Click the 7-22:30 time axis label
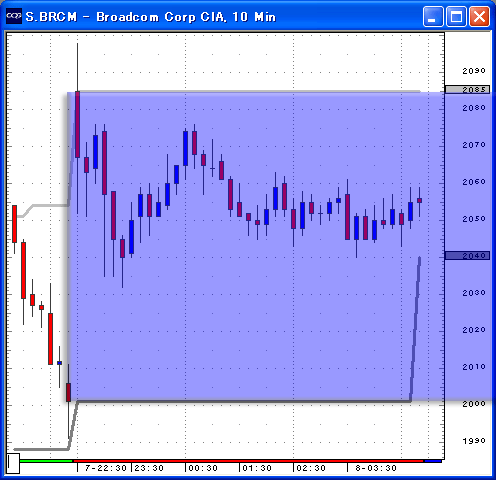 pyautogui.click(x=106, y=468)
